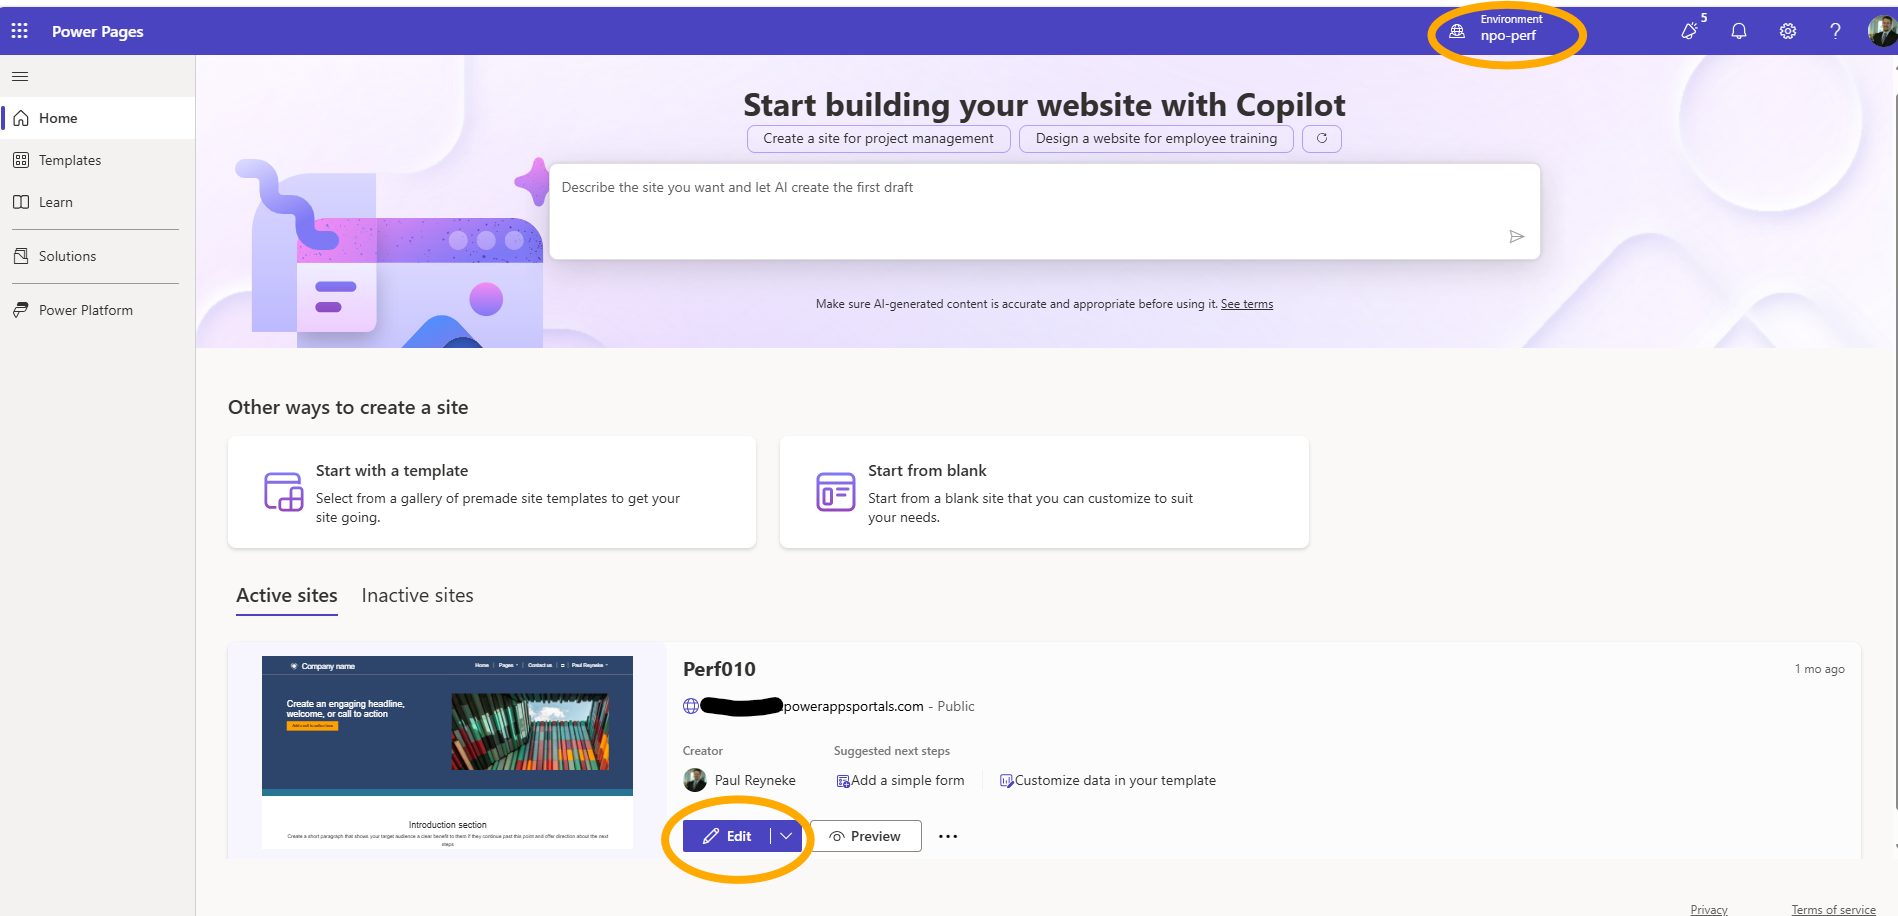
Task: Click the rocket what's new icon
Action: (x=1691, y=30)
